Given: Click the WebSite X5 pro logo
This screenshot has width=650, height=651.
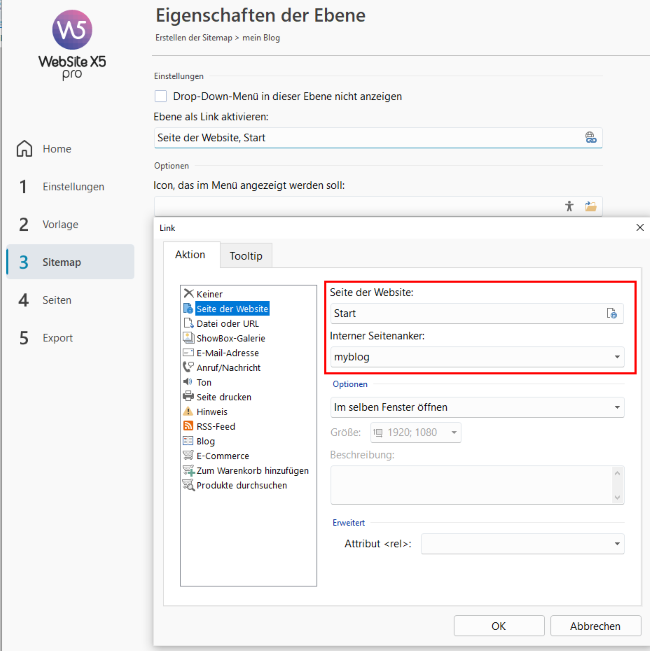Looking at the screenshot, I should click(72, 44).
